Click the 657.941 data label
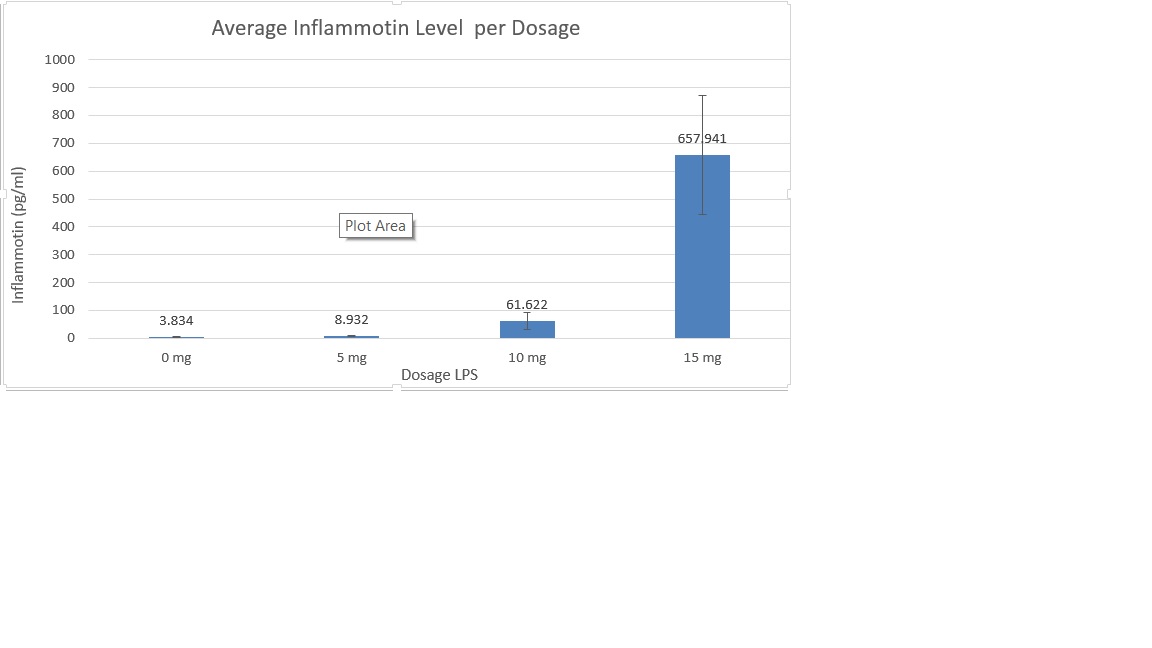Screen dimensions: 1152x648 pos(702,139)
